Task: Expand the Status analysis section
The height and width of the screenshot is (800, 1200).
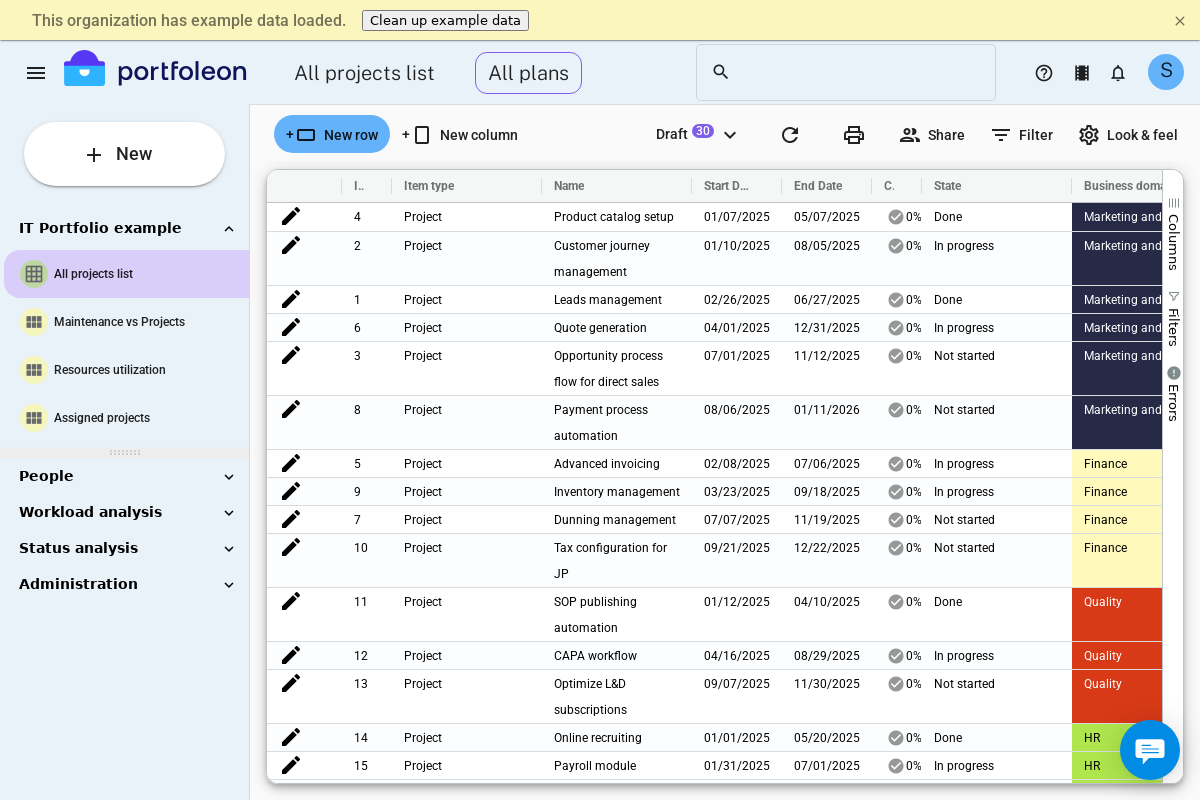Action: (x=229, y=549)
